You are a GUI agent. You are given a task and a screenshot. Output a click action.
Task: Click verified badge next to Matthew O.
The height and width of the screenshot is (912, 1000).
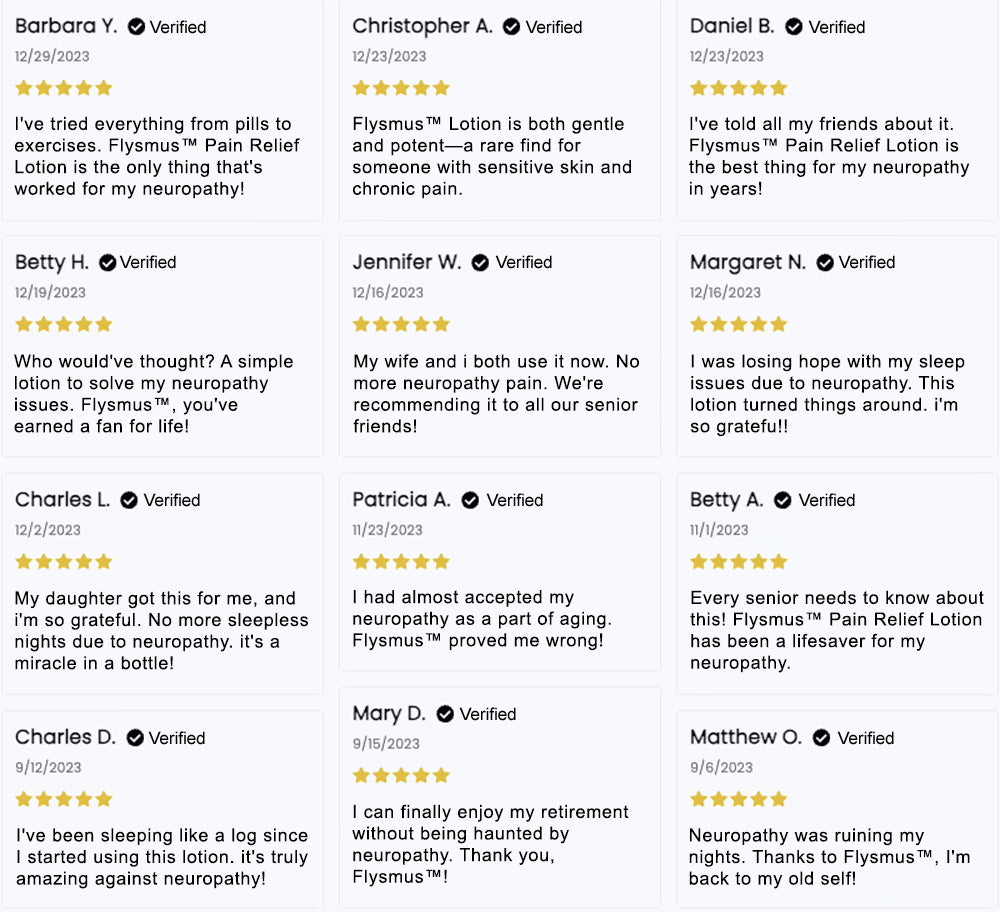click(x=821, y=738)
